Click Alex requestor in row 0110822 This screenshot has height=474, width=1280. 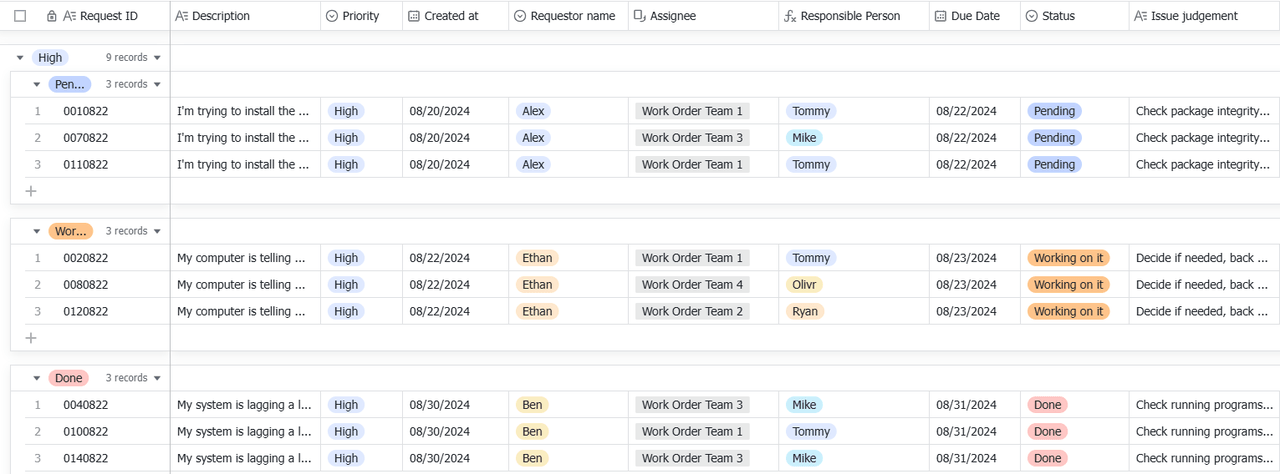tap(533, 164)
